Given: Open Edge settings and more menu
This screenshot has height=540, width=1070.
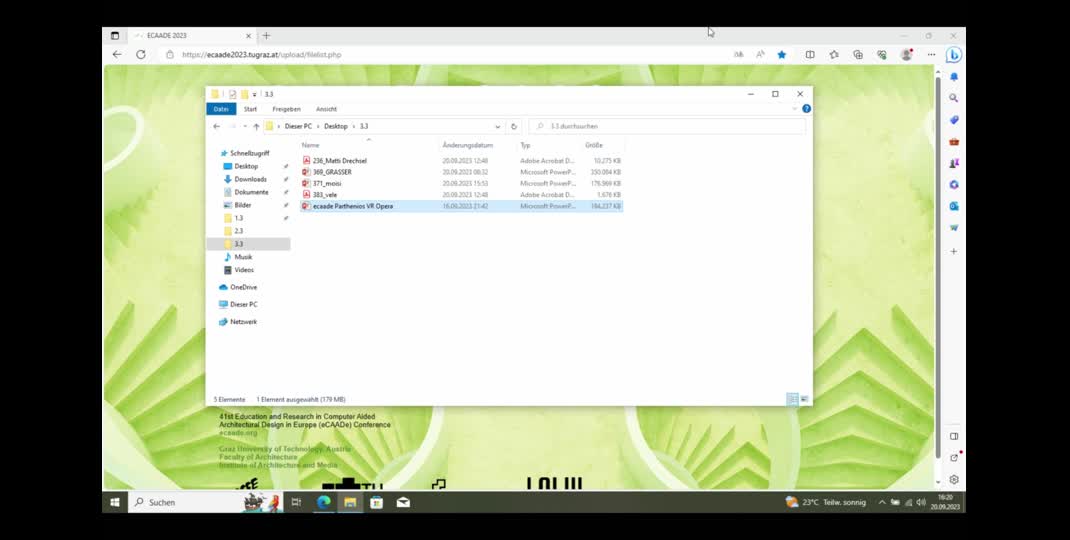Looking at the screenshot, I should 931,55.
